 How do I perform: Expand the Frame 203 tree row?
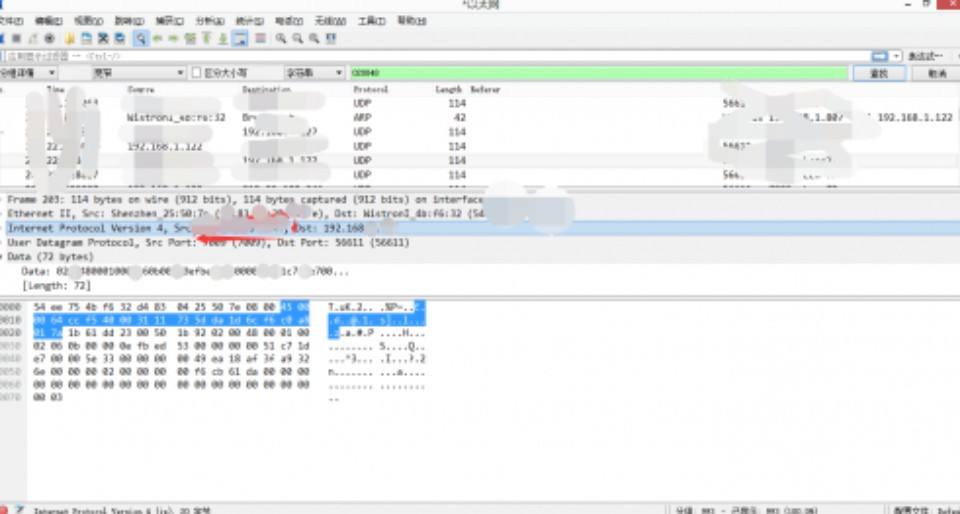[2, 200]
